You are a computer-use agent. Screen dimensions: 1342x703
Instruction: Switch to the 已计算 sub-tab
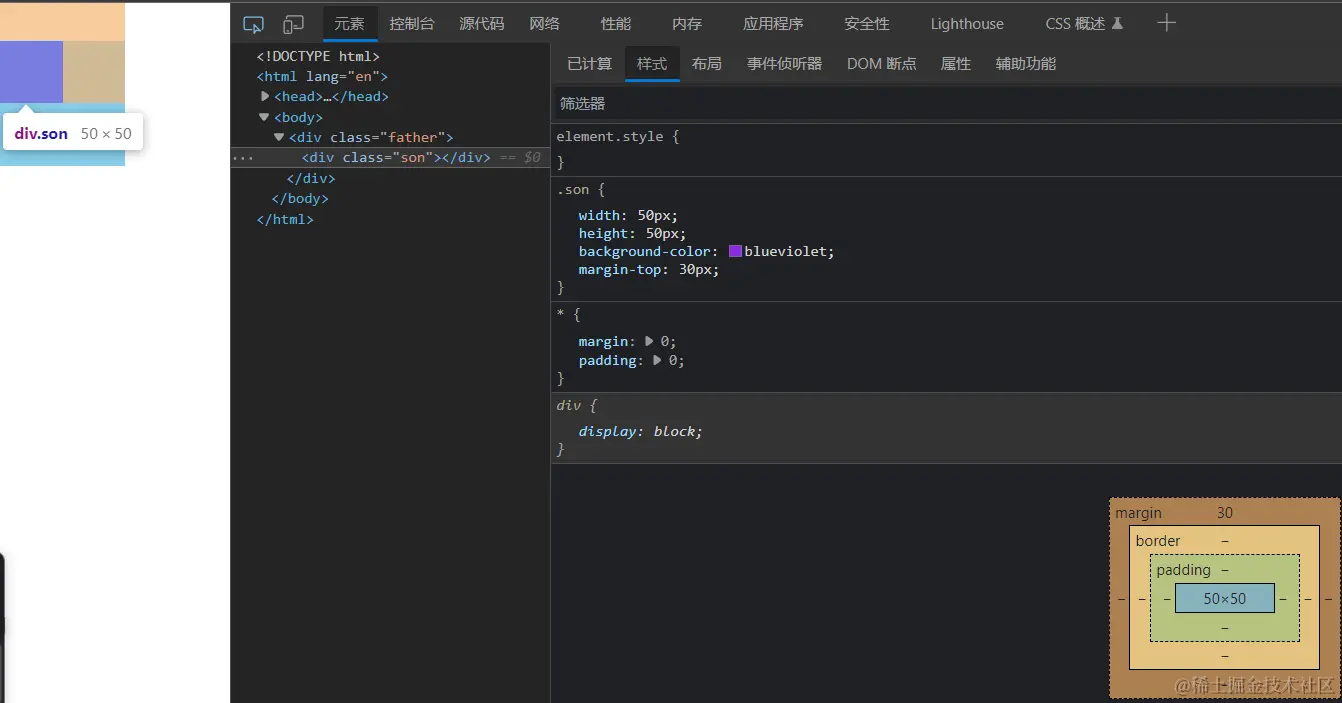[589, 64]
